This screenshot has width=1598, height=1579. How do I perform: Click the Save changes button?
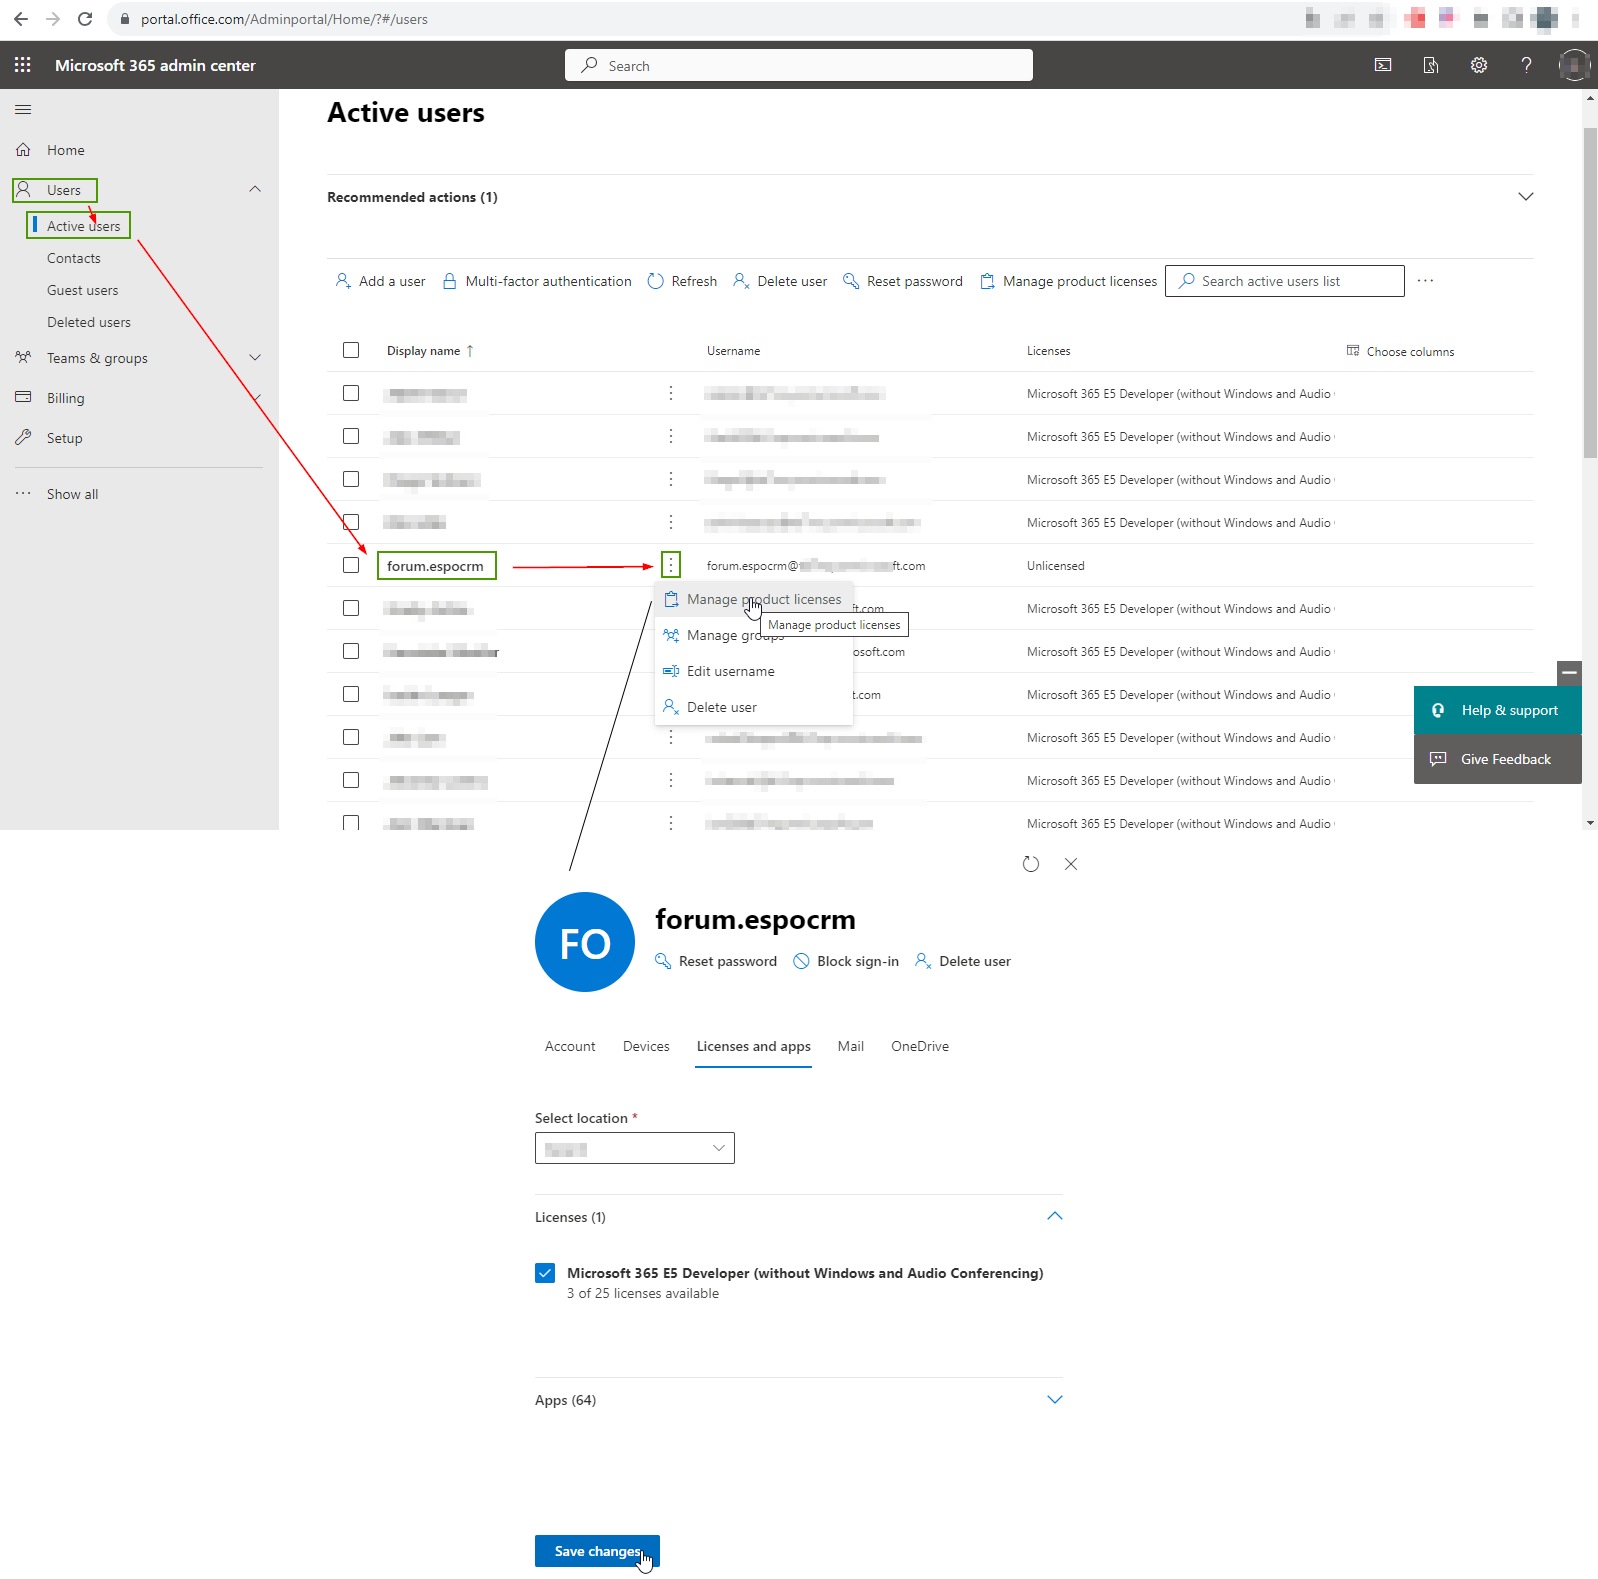point(597,1551)
